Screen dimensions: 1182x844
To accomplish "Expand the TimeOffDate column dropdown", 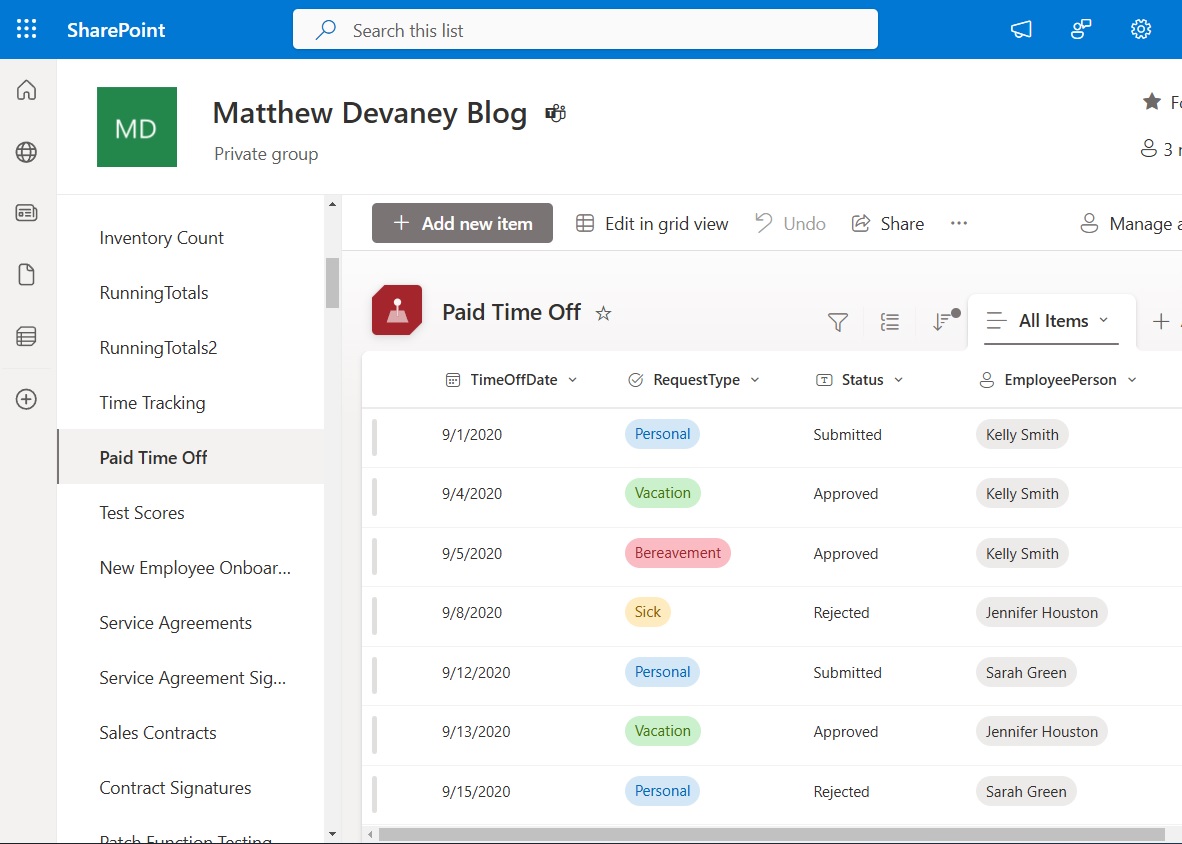I will point(573,380).
